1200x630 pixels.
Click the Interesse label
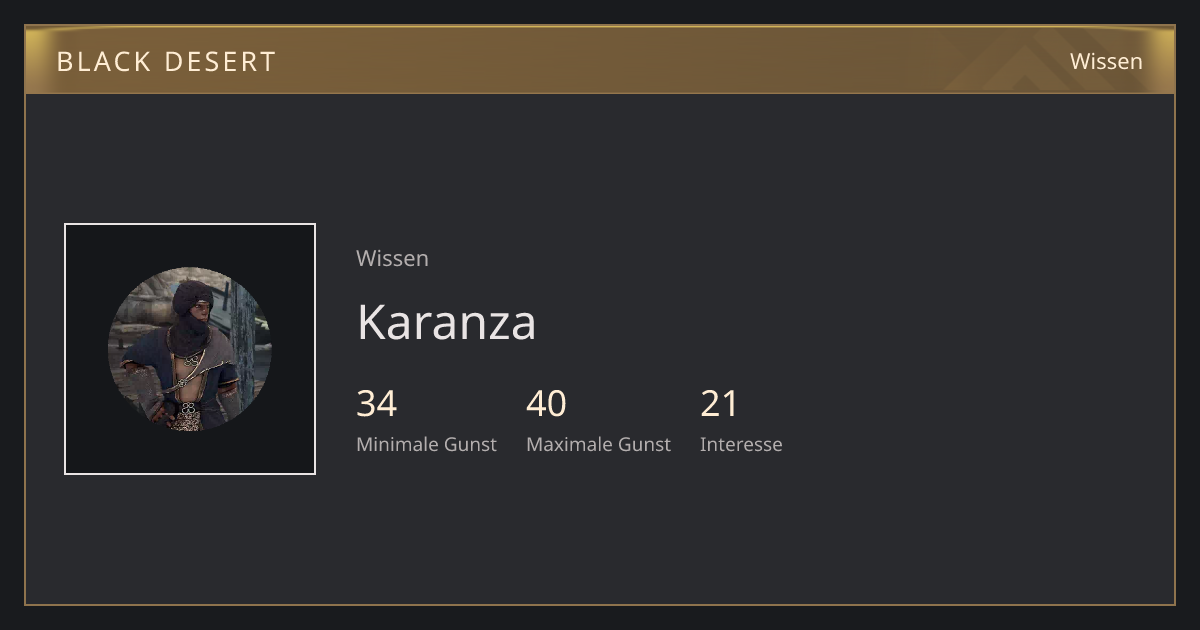pos(741,445)
